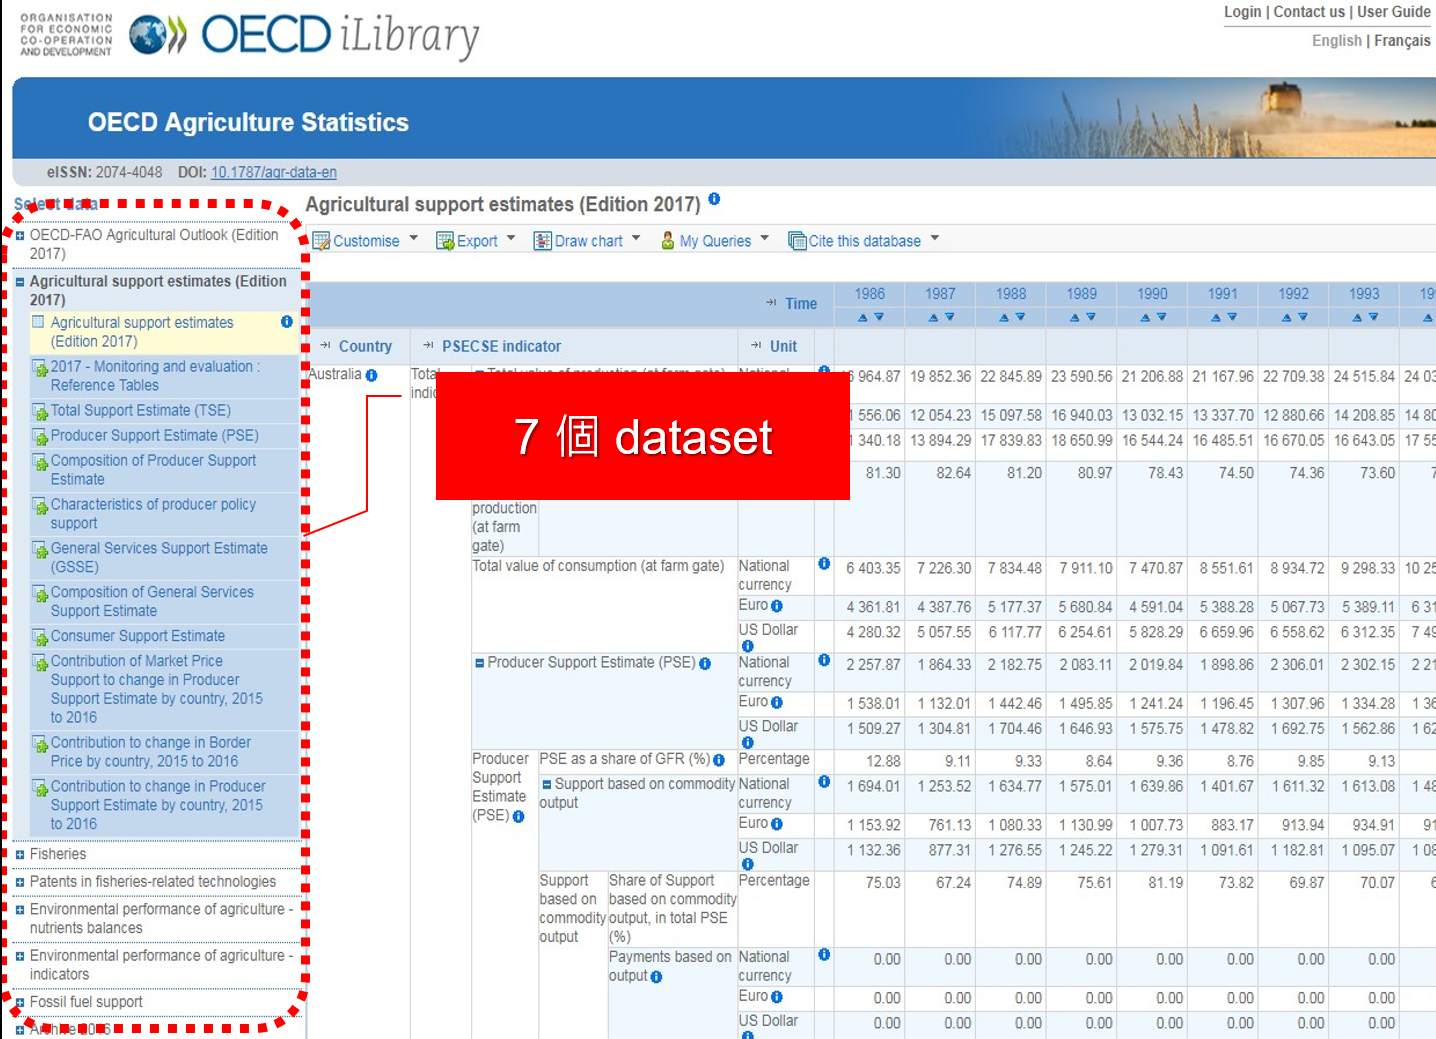Click the Login link
Image resolution: width=1436 pixels, height=1039 pixels.
click(1242, 12)
